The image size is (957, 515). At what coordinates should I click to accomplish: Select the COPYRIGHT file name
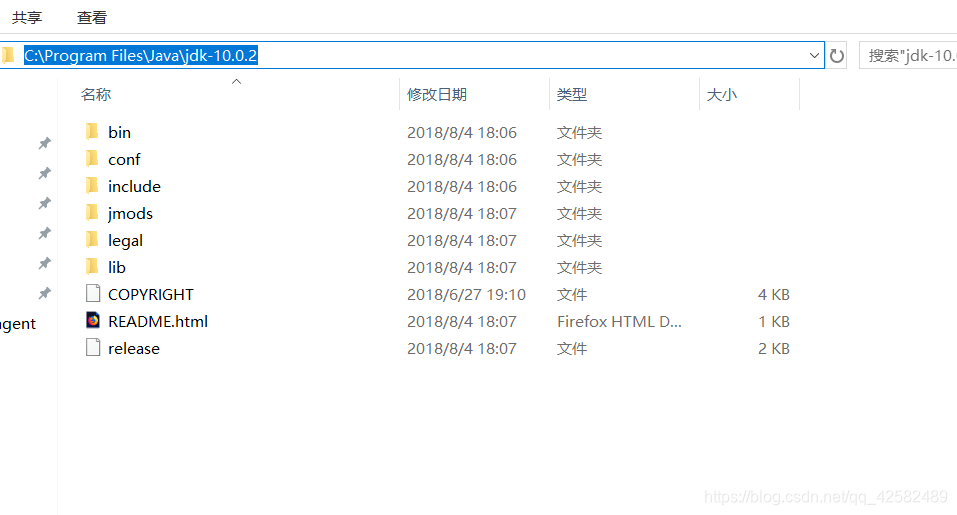pos(151,294)
